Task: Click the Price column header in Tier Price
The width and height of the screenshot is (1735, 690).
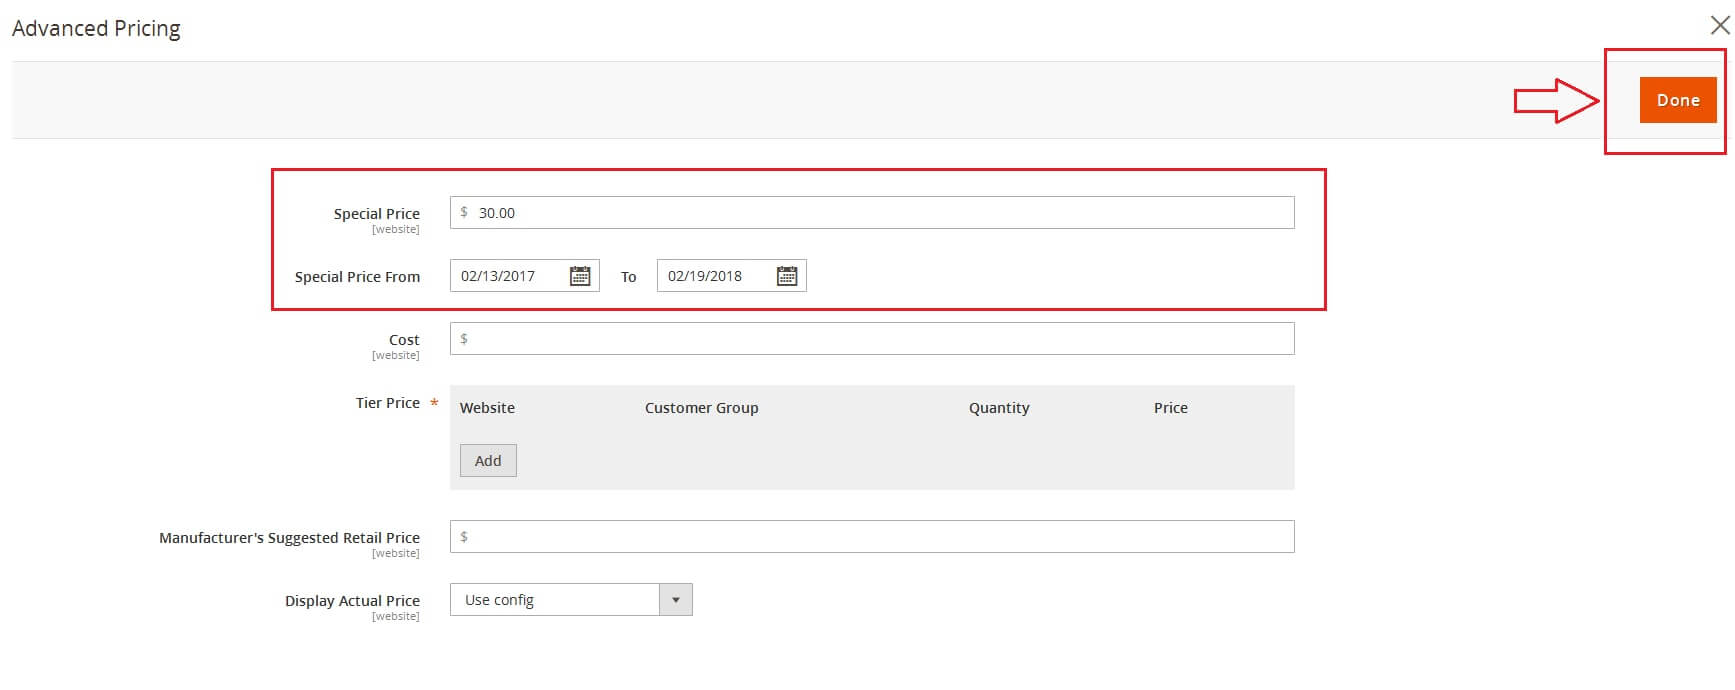Action: (1171, 408)
